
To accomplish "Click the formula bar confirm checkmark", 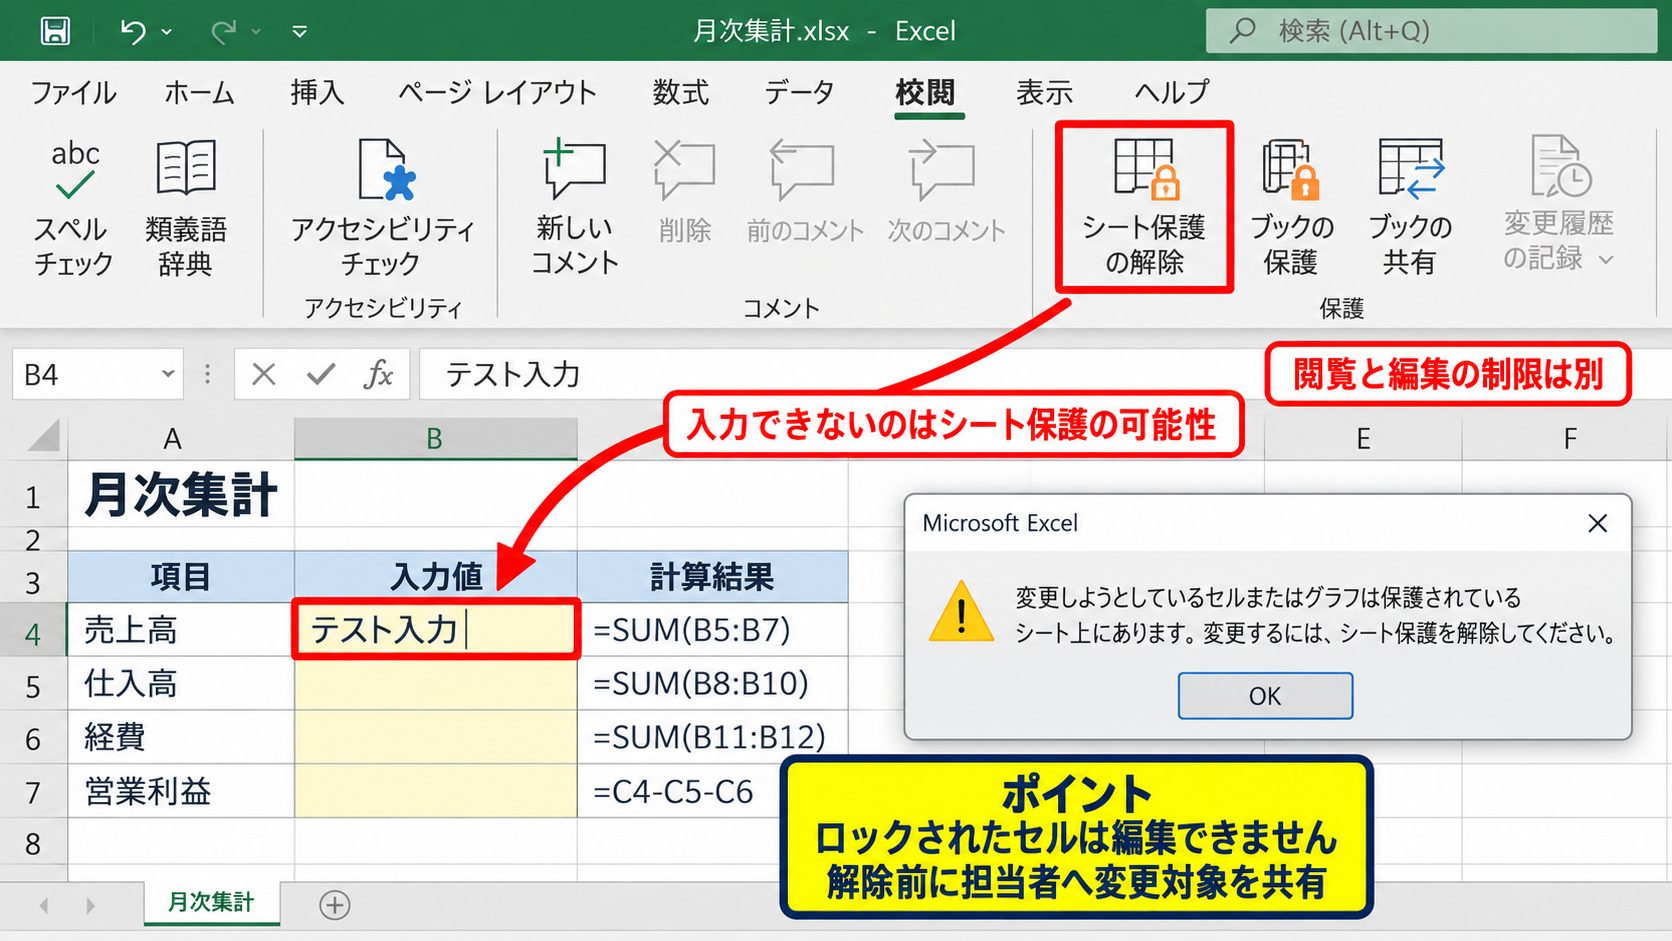I will point(321,375).
